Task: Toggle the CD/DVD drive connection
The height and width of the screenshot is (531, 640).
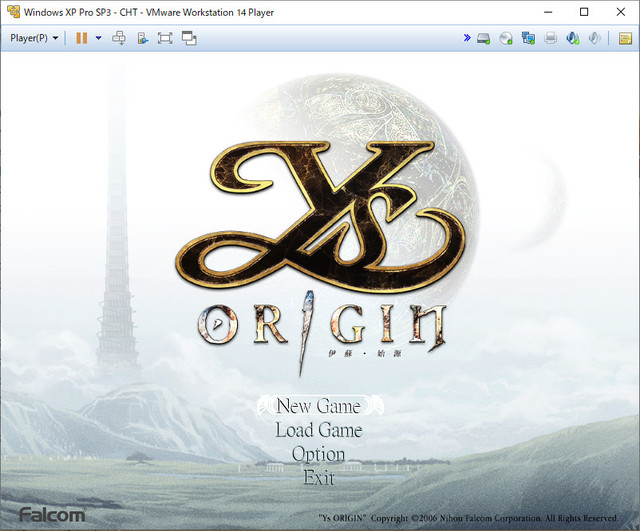Action: (506, 38)
